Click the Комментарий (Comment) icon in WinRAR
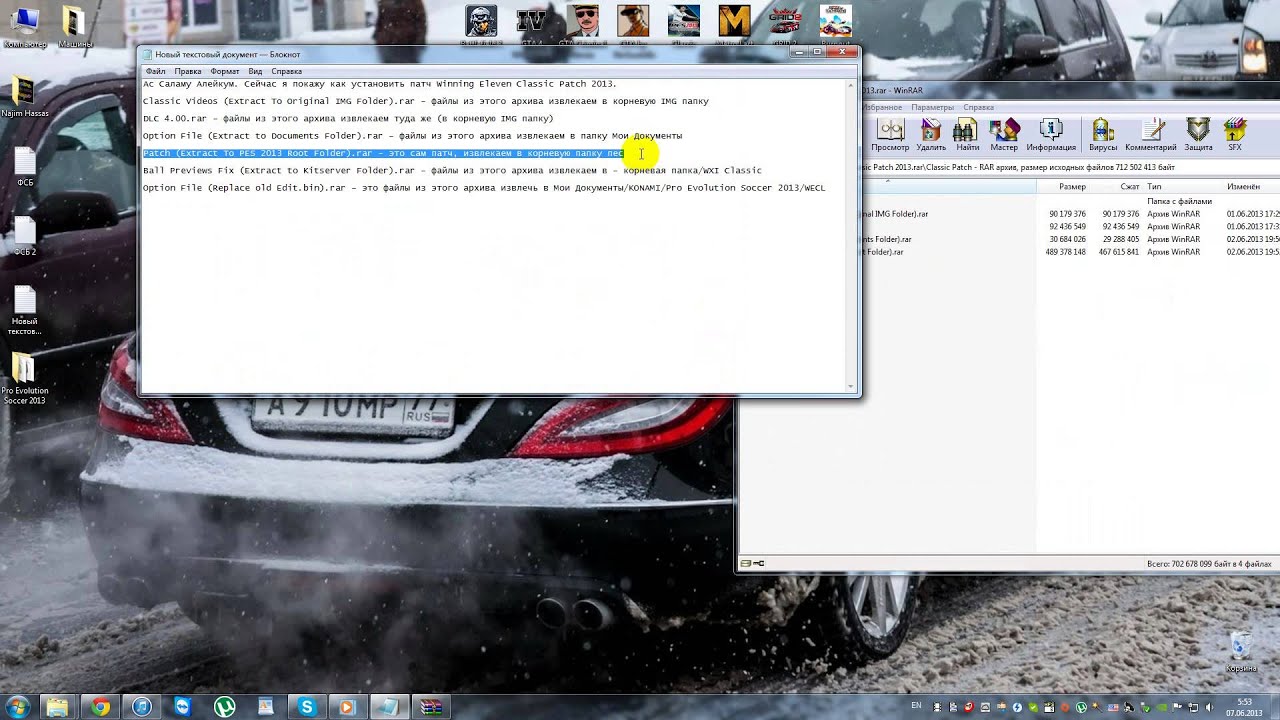 (x=1151, y=134)
